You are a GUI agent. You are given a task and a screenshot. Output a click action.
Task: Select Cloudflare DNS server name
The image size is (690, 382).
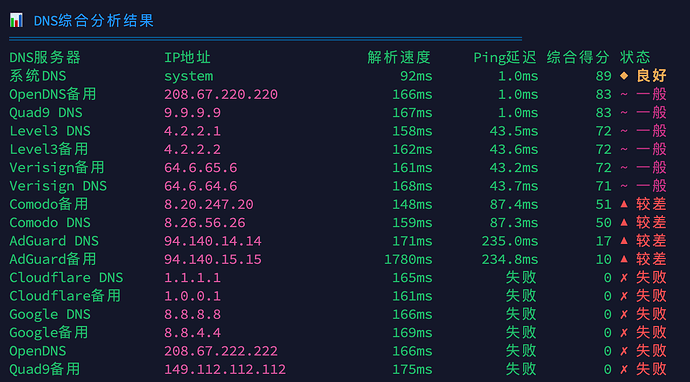[x=66, y=278]
